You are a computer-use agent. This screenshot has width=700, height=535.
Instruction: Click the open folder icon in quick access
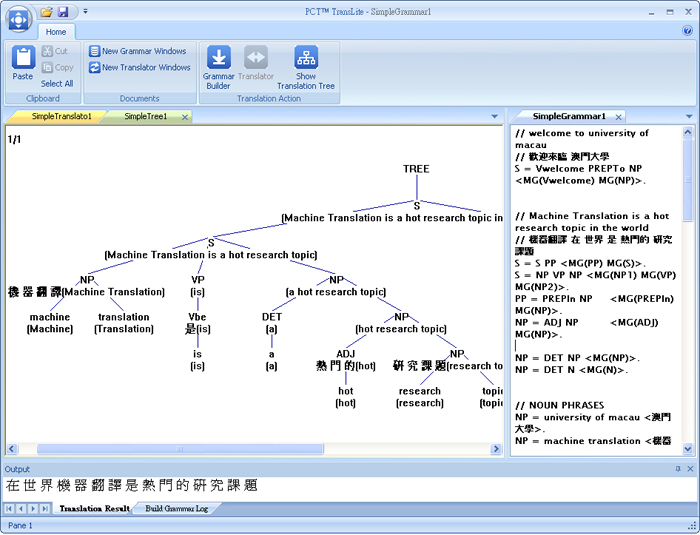46,12
